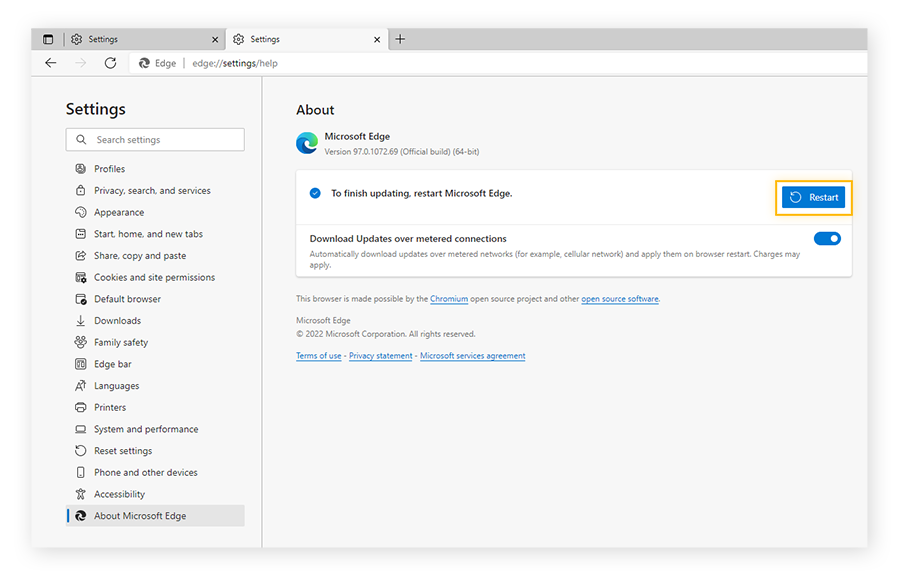Go to Downloads settings

click(155, 321)
